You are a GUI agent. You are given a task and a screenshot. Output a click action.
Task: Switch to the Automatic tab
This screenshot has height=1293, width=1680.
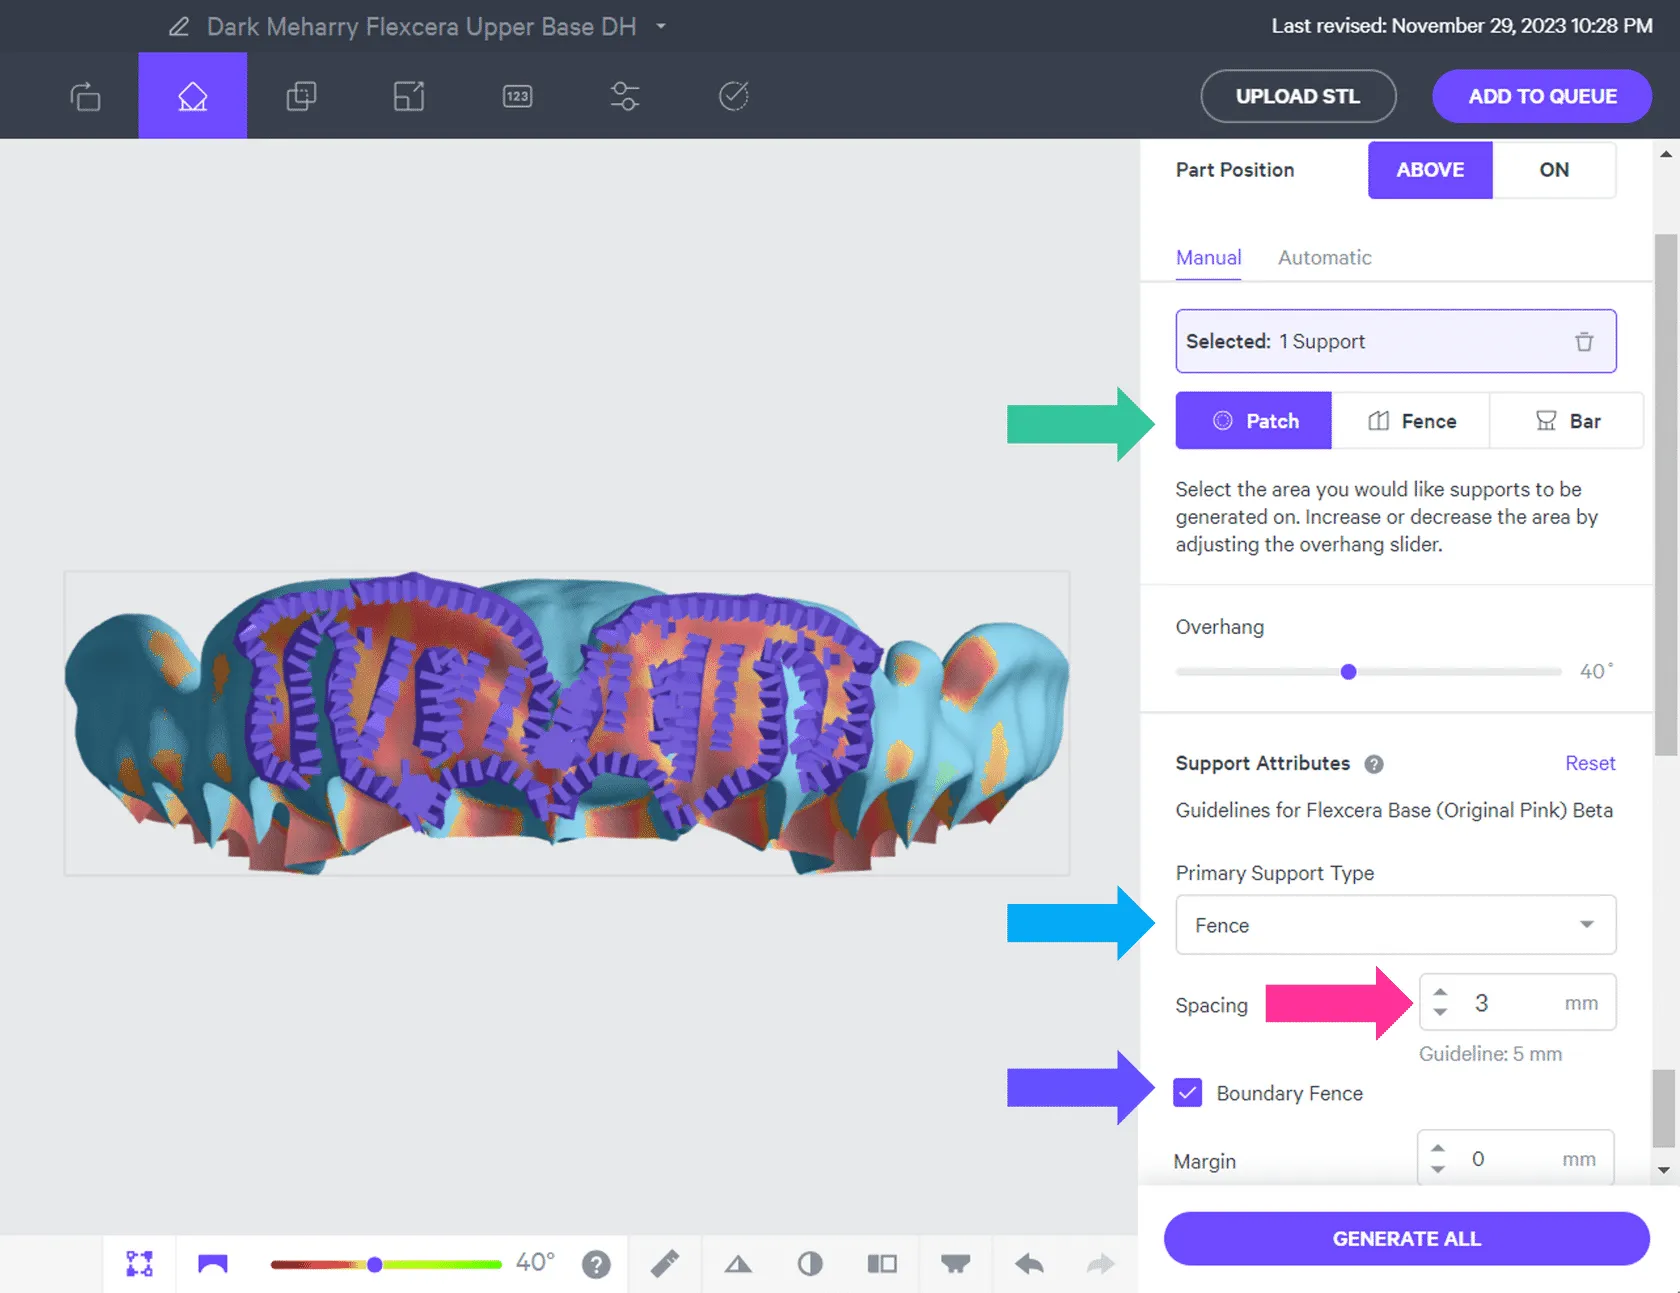(1324, 258)
